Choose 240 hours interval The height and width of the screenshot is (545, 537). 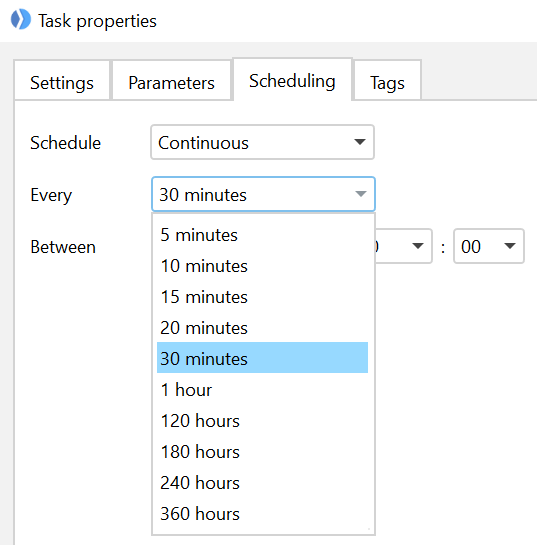262,482
